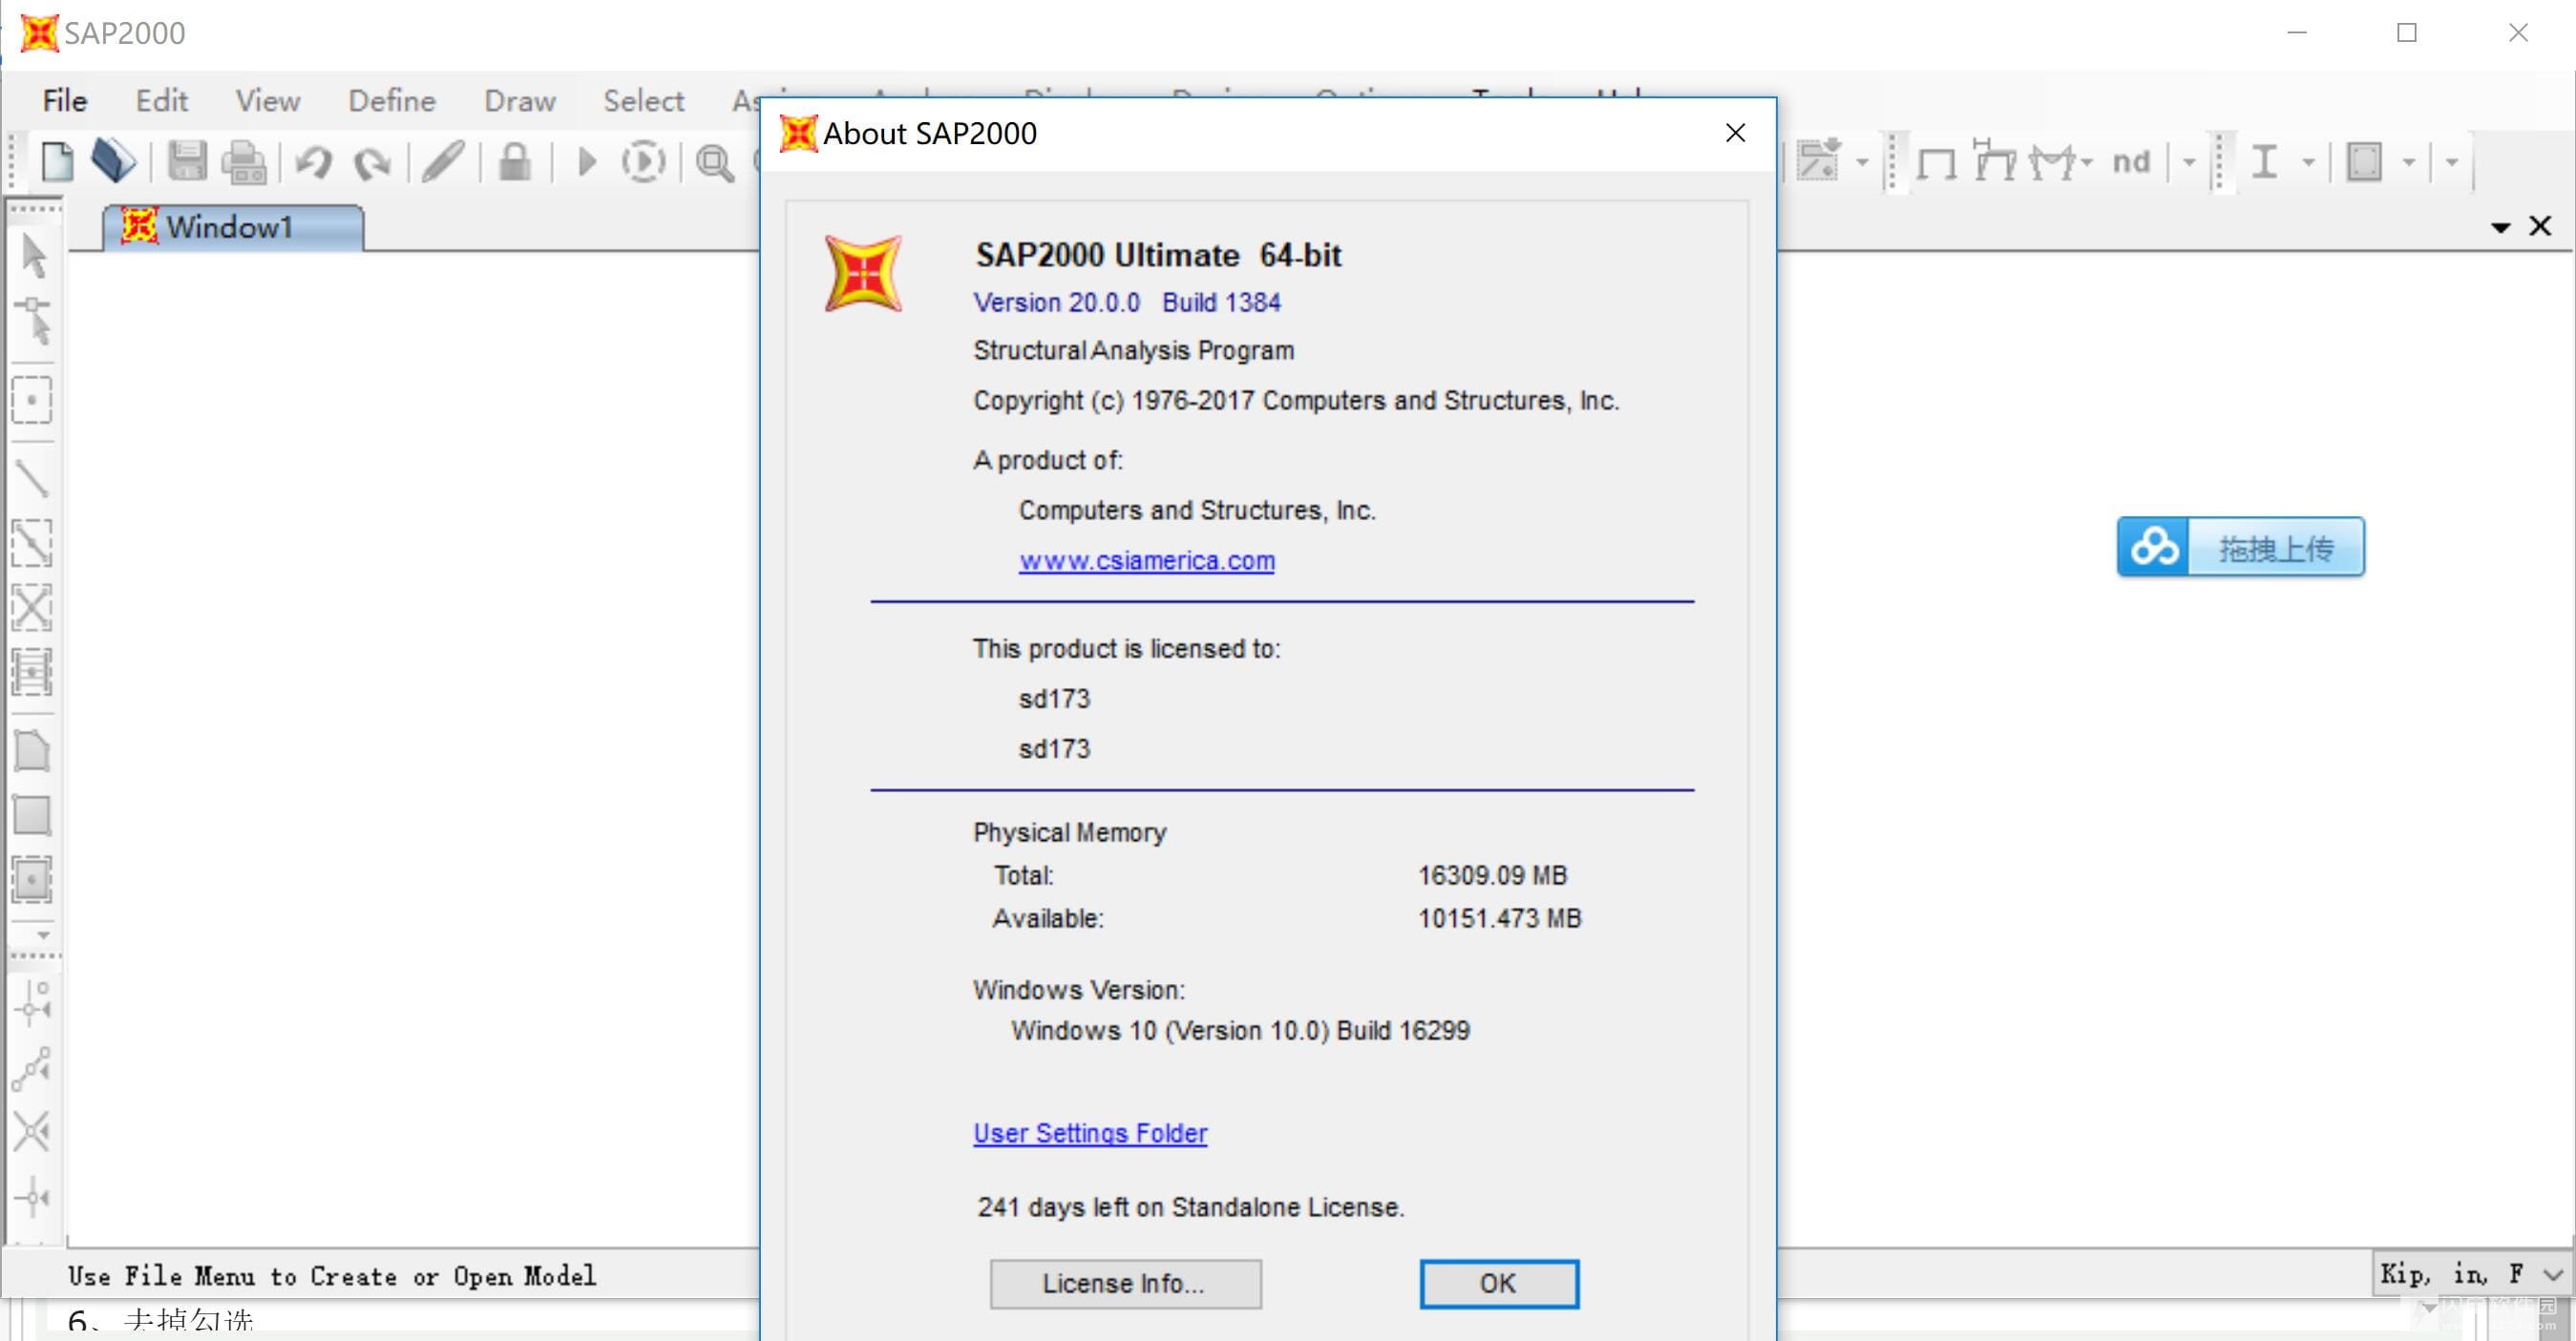
Task: Open the Draw menu
Action: tap(520, 101)
